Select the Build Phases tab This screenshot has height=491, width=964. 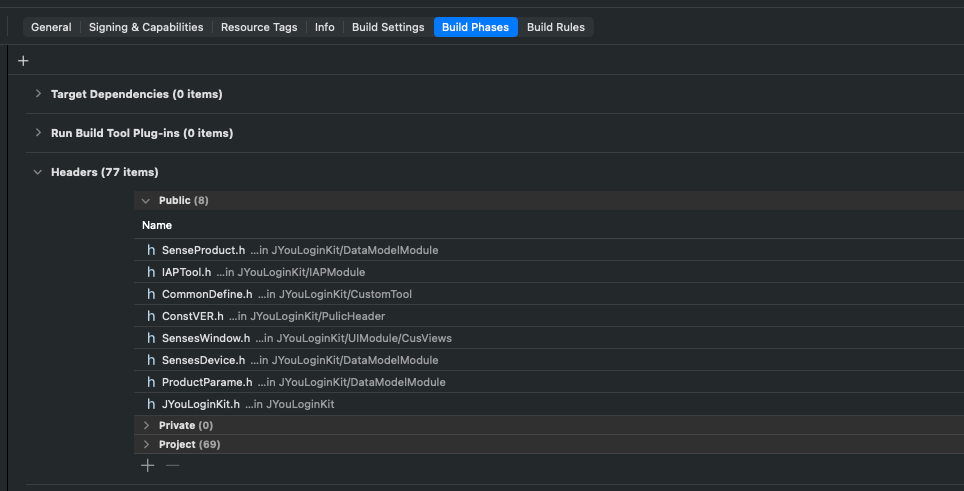click(x=475, y=27)
